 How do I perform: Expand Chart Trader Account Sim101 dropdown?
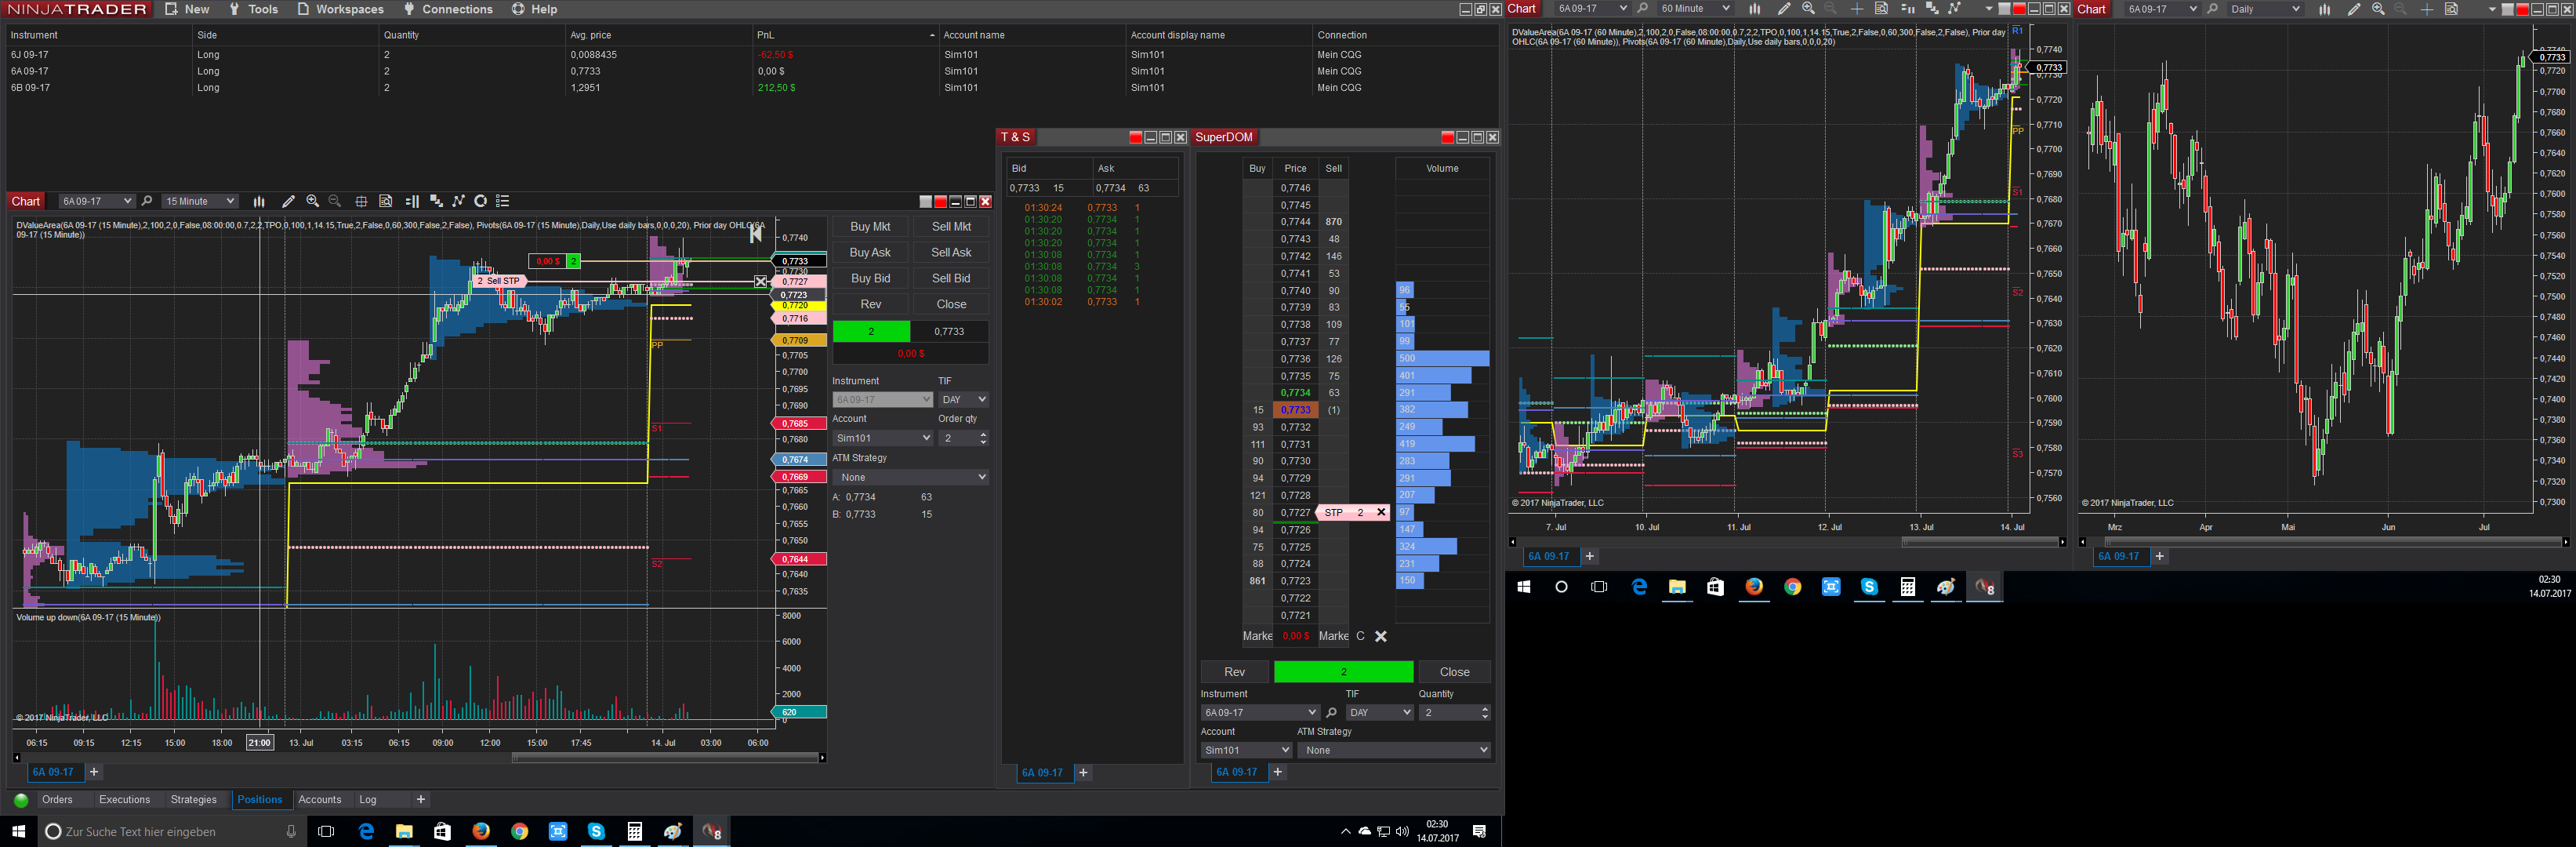[x=883, y=438]
